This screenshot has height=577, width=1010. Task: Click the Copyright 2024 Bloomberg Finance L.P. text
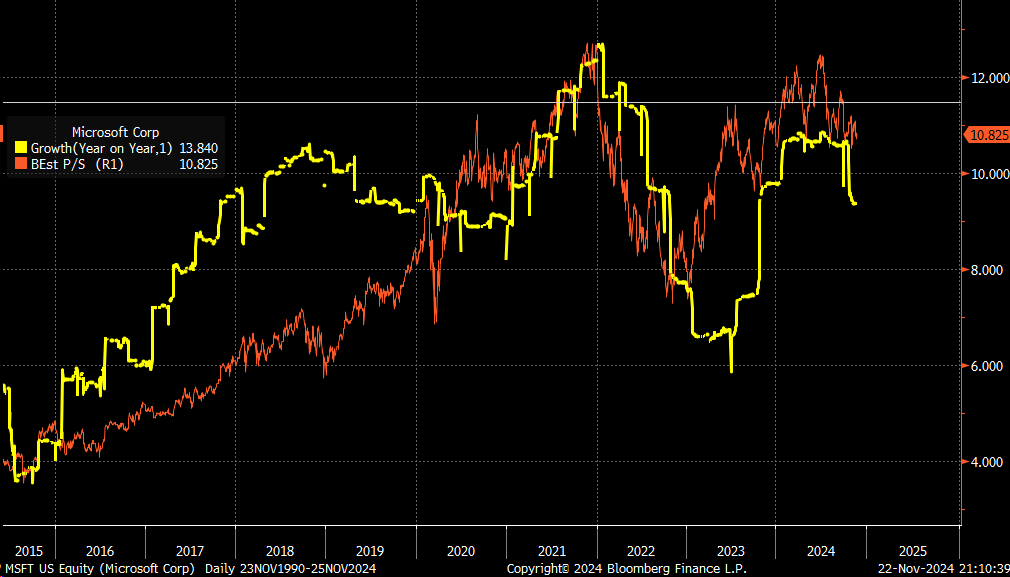point(627,569)
